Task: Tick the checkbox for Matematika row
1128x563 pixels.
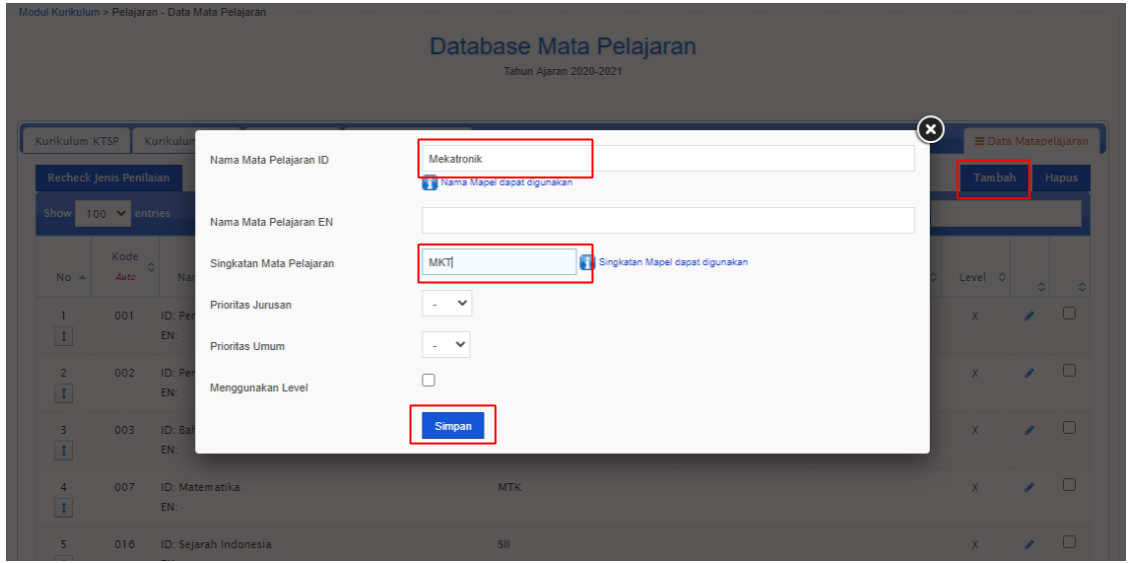Action: (1069, 485)
